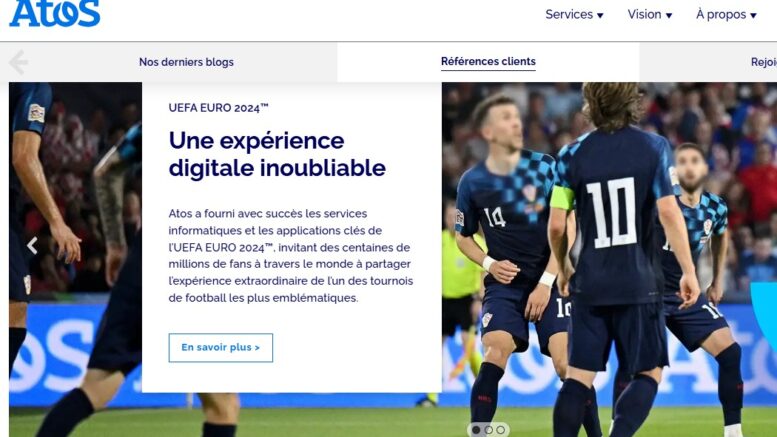Click the Atos description paragraph text
This screenshot has height=437, width=777.
tap(291, 256)
